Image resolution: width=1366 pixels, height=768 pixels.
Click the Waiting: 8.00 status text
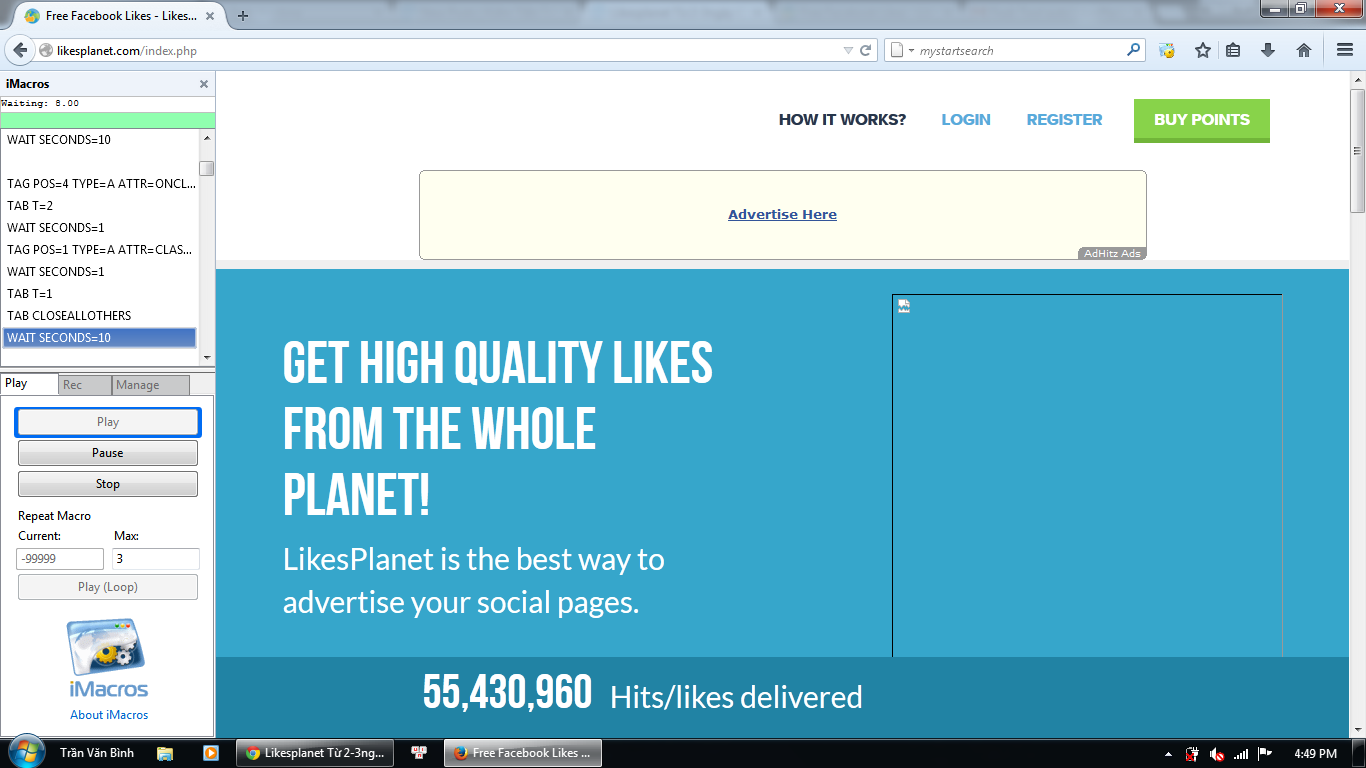click(40, 103)
